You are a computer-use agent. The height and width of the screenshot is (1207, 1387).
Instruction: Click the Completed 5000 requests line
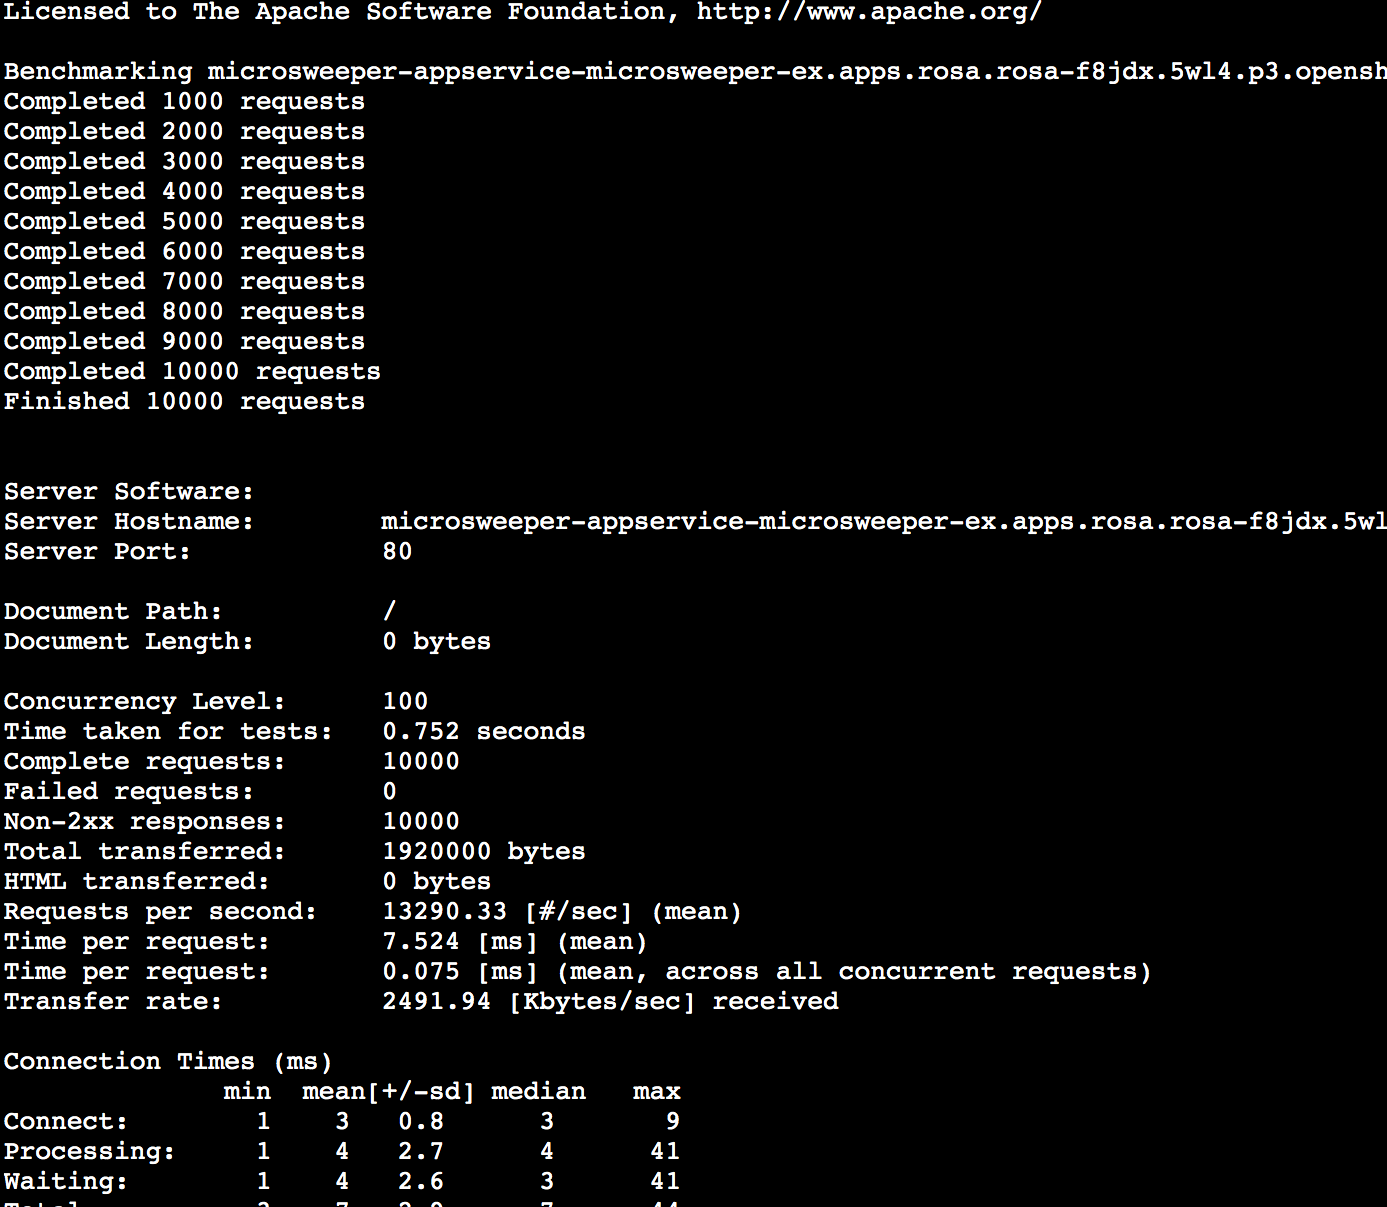point(184,221)
